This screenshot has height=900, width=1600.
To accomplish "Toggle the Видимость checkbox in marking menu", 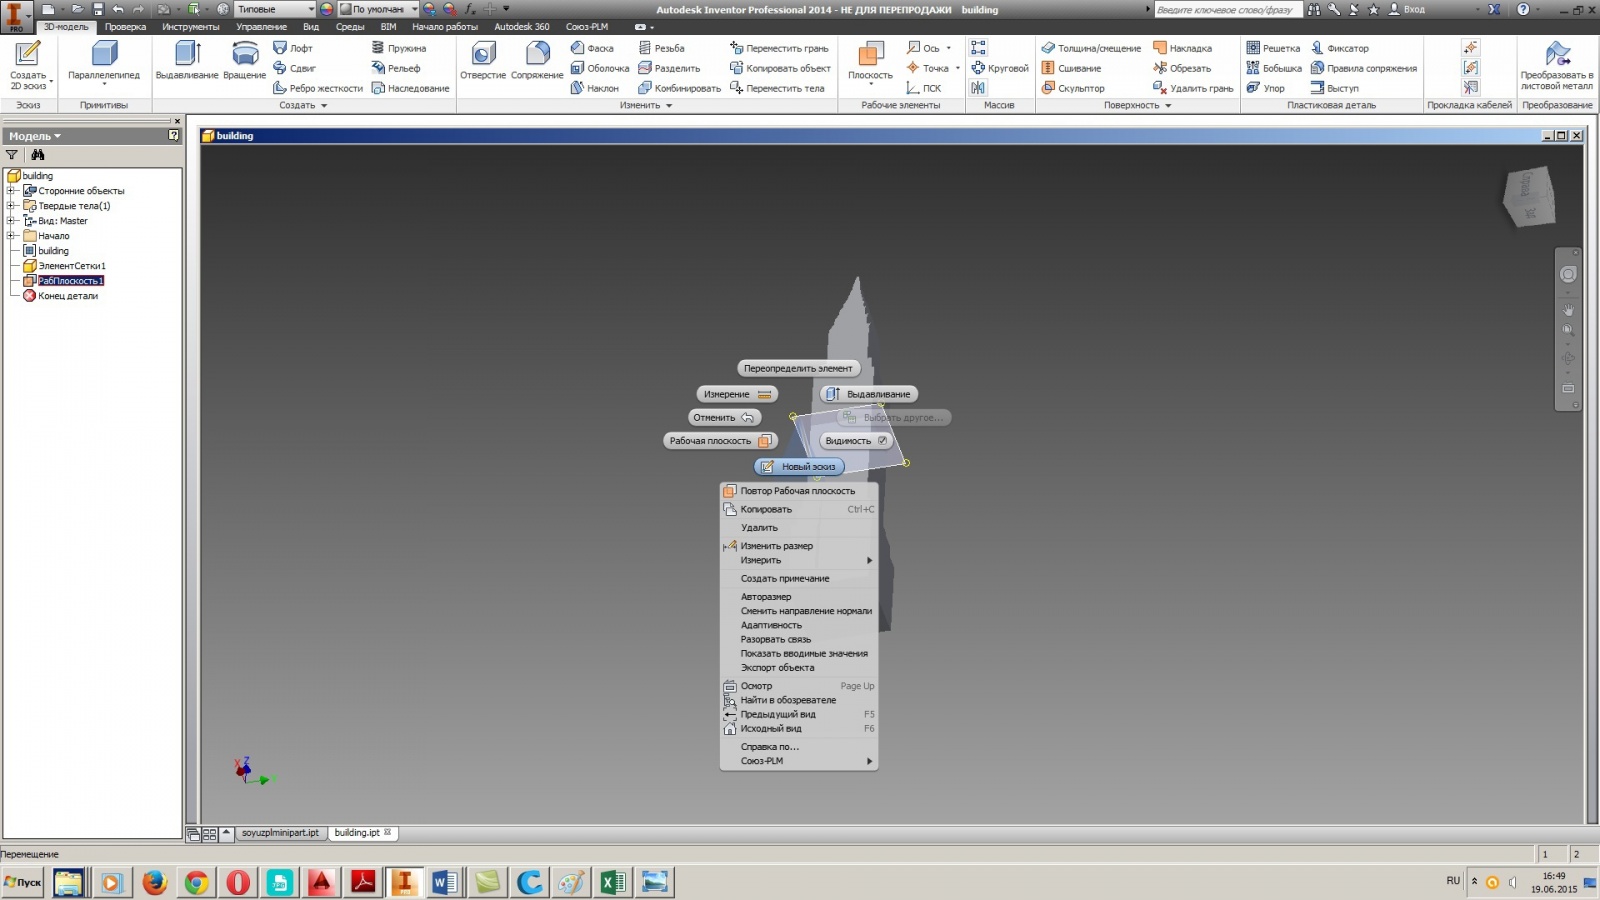I will click(882, 440).
